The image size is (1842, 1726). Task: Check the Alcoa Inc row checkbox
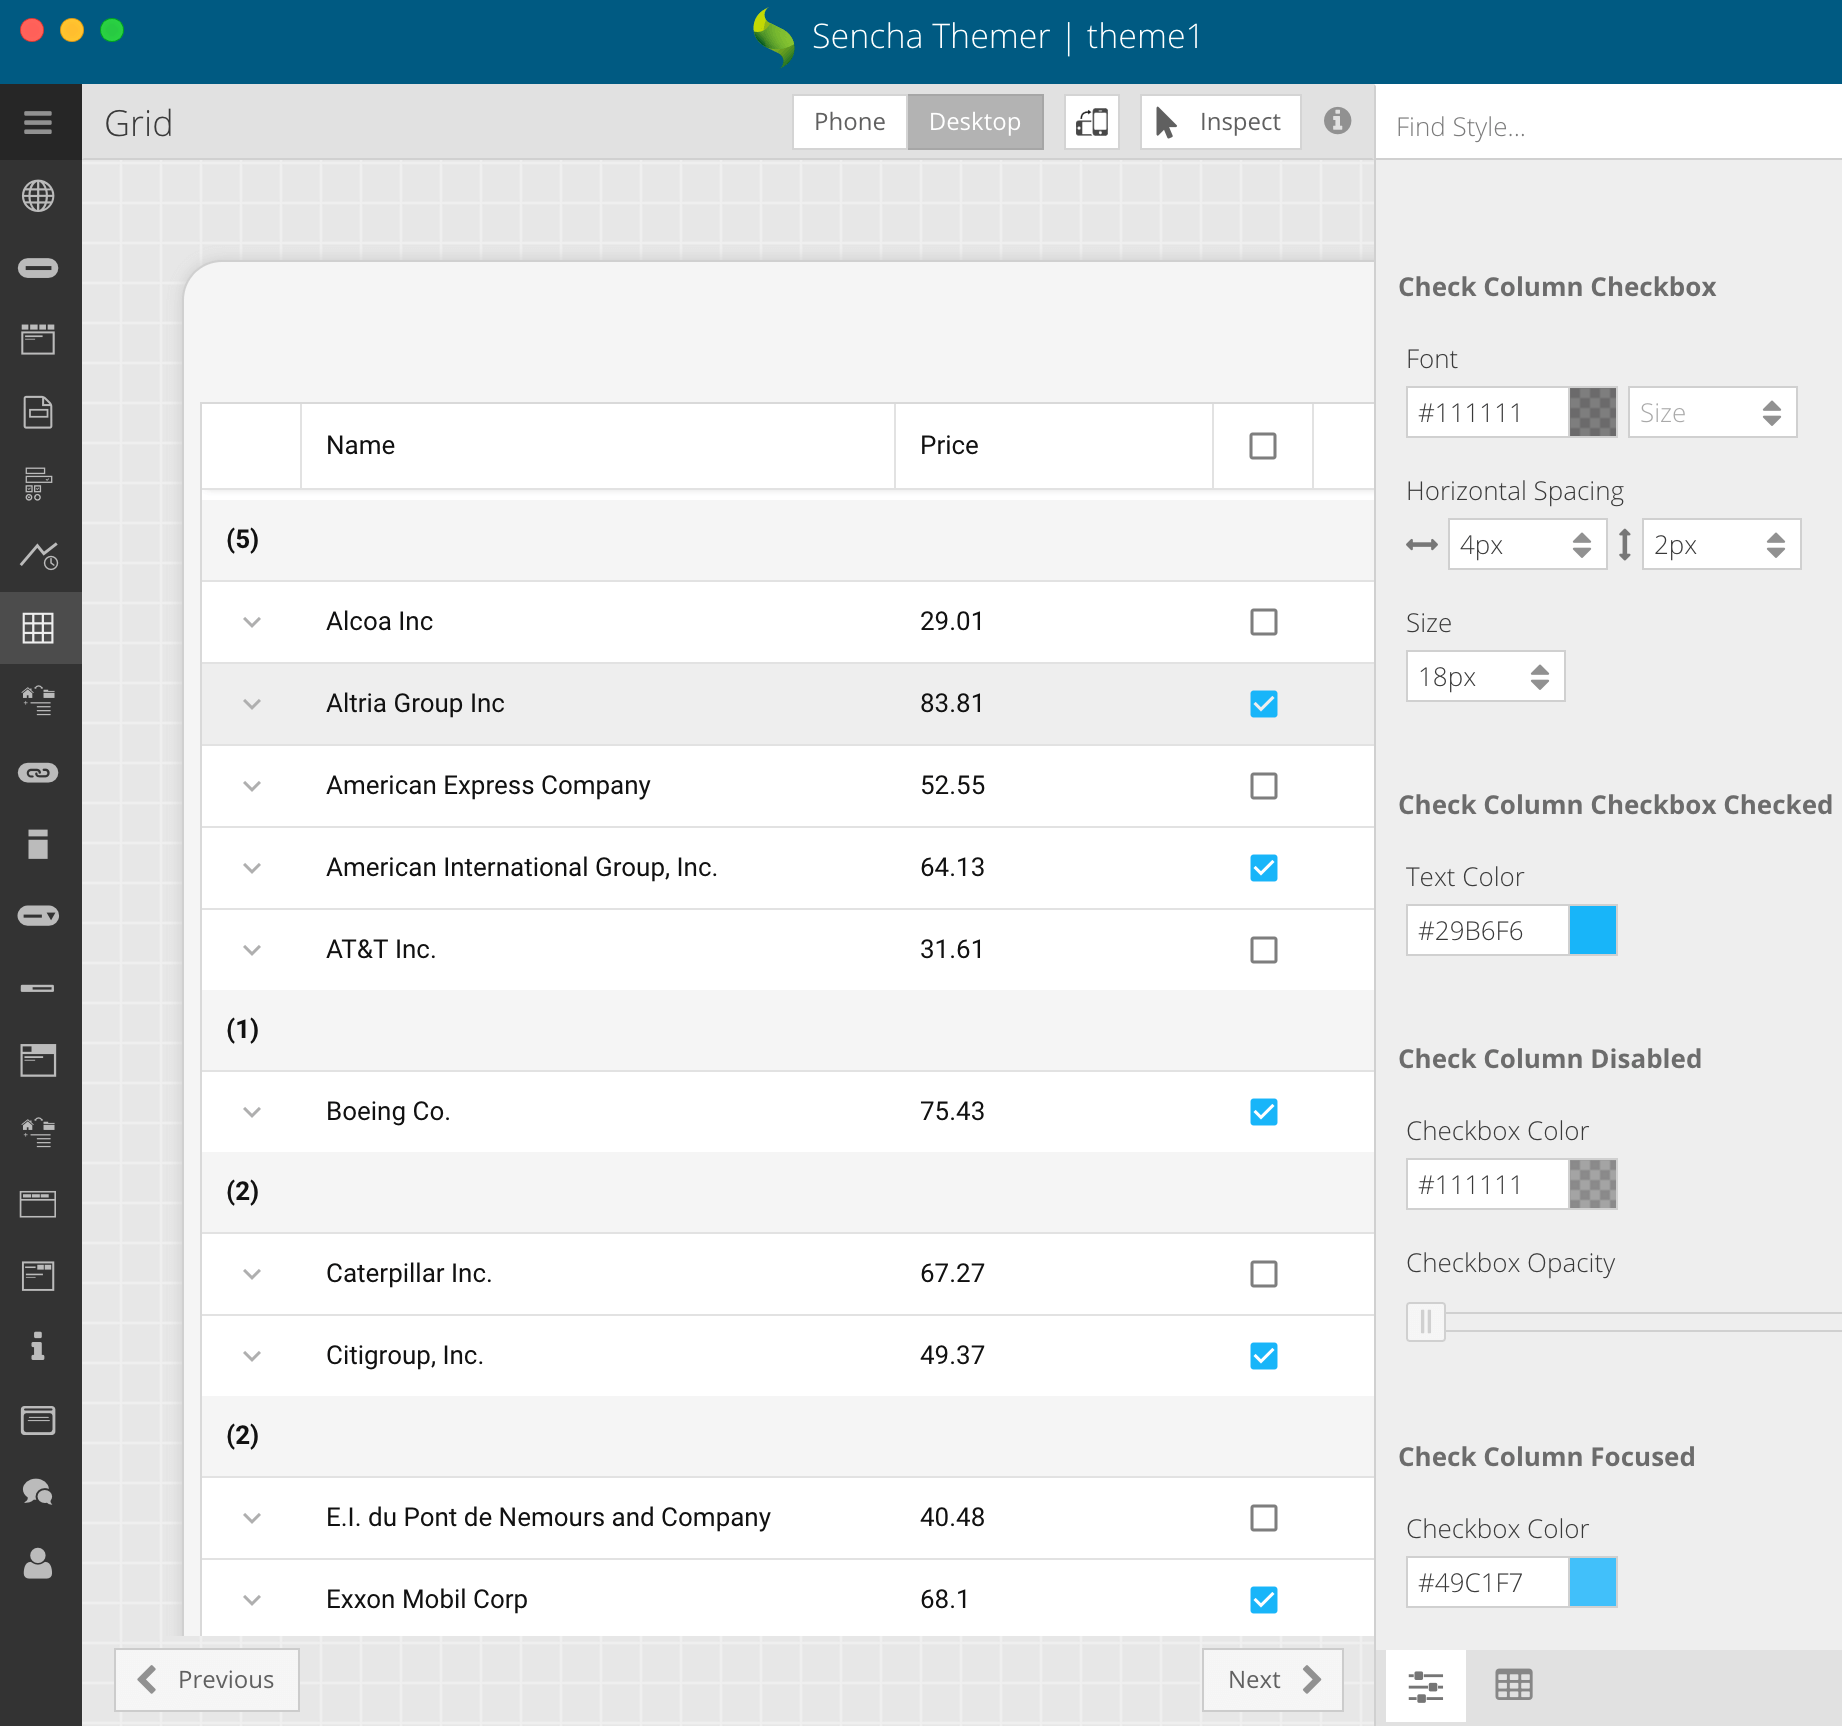click(1264, 622)
